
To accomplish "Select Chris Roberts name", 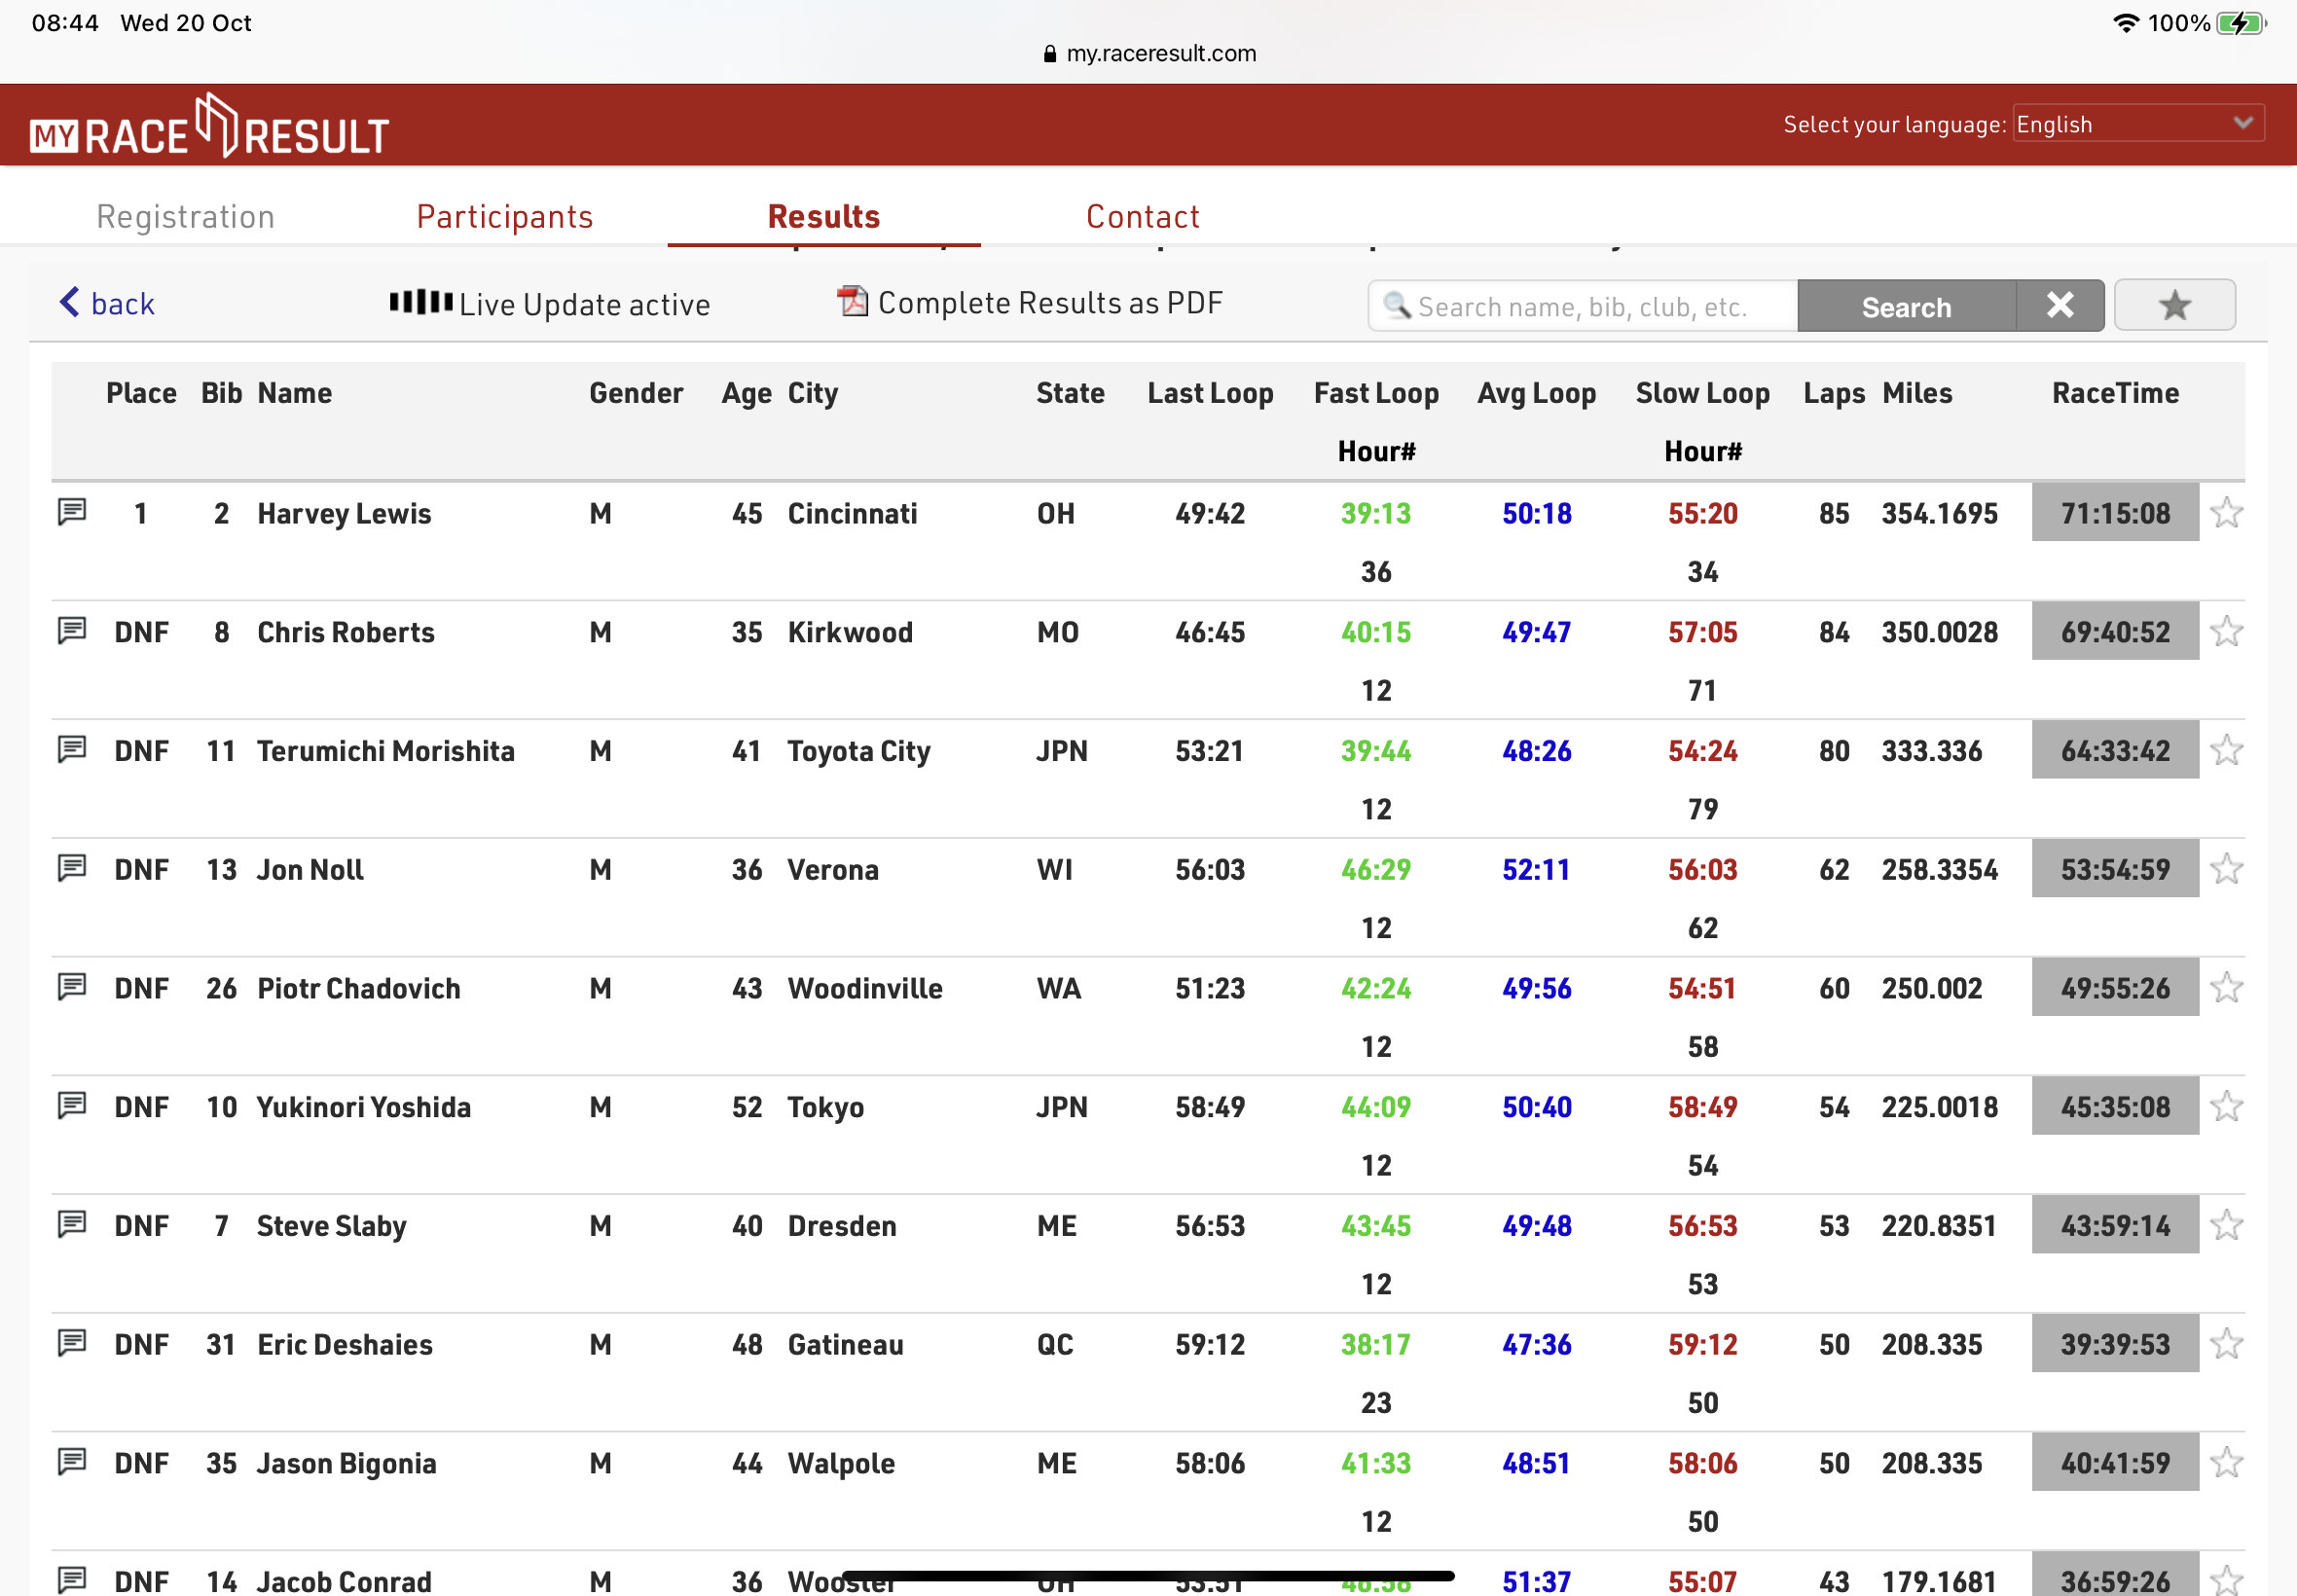I will 346,632.
